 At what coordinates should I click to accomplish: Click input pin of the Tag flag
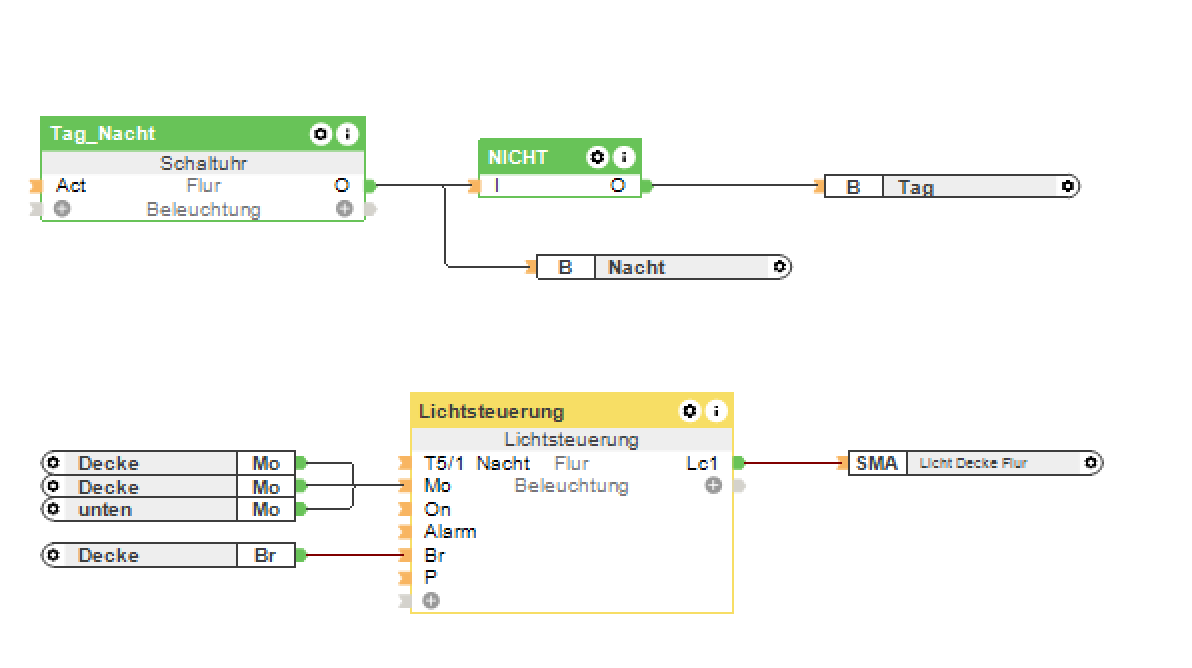pyautogui.click(x=820, y=186)
